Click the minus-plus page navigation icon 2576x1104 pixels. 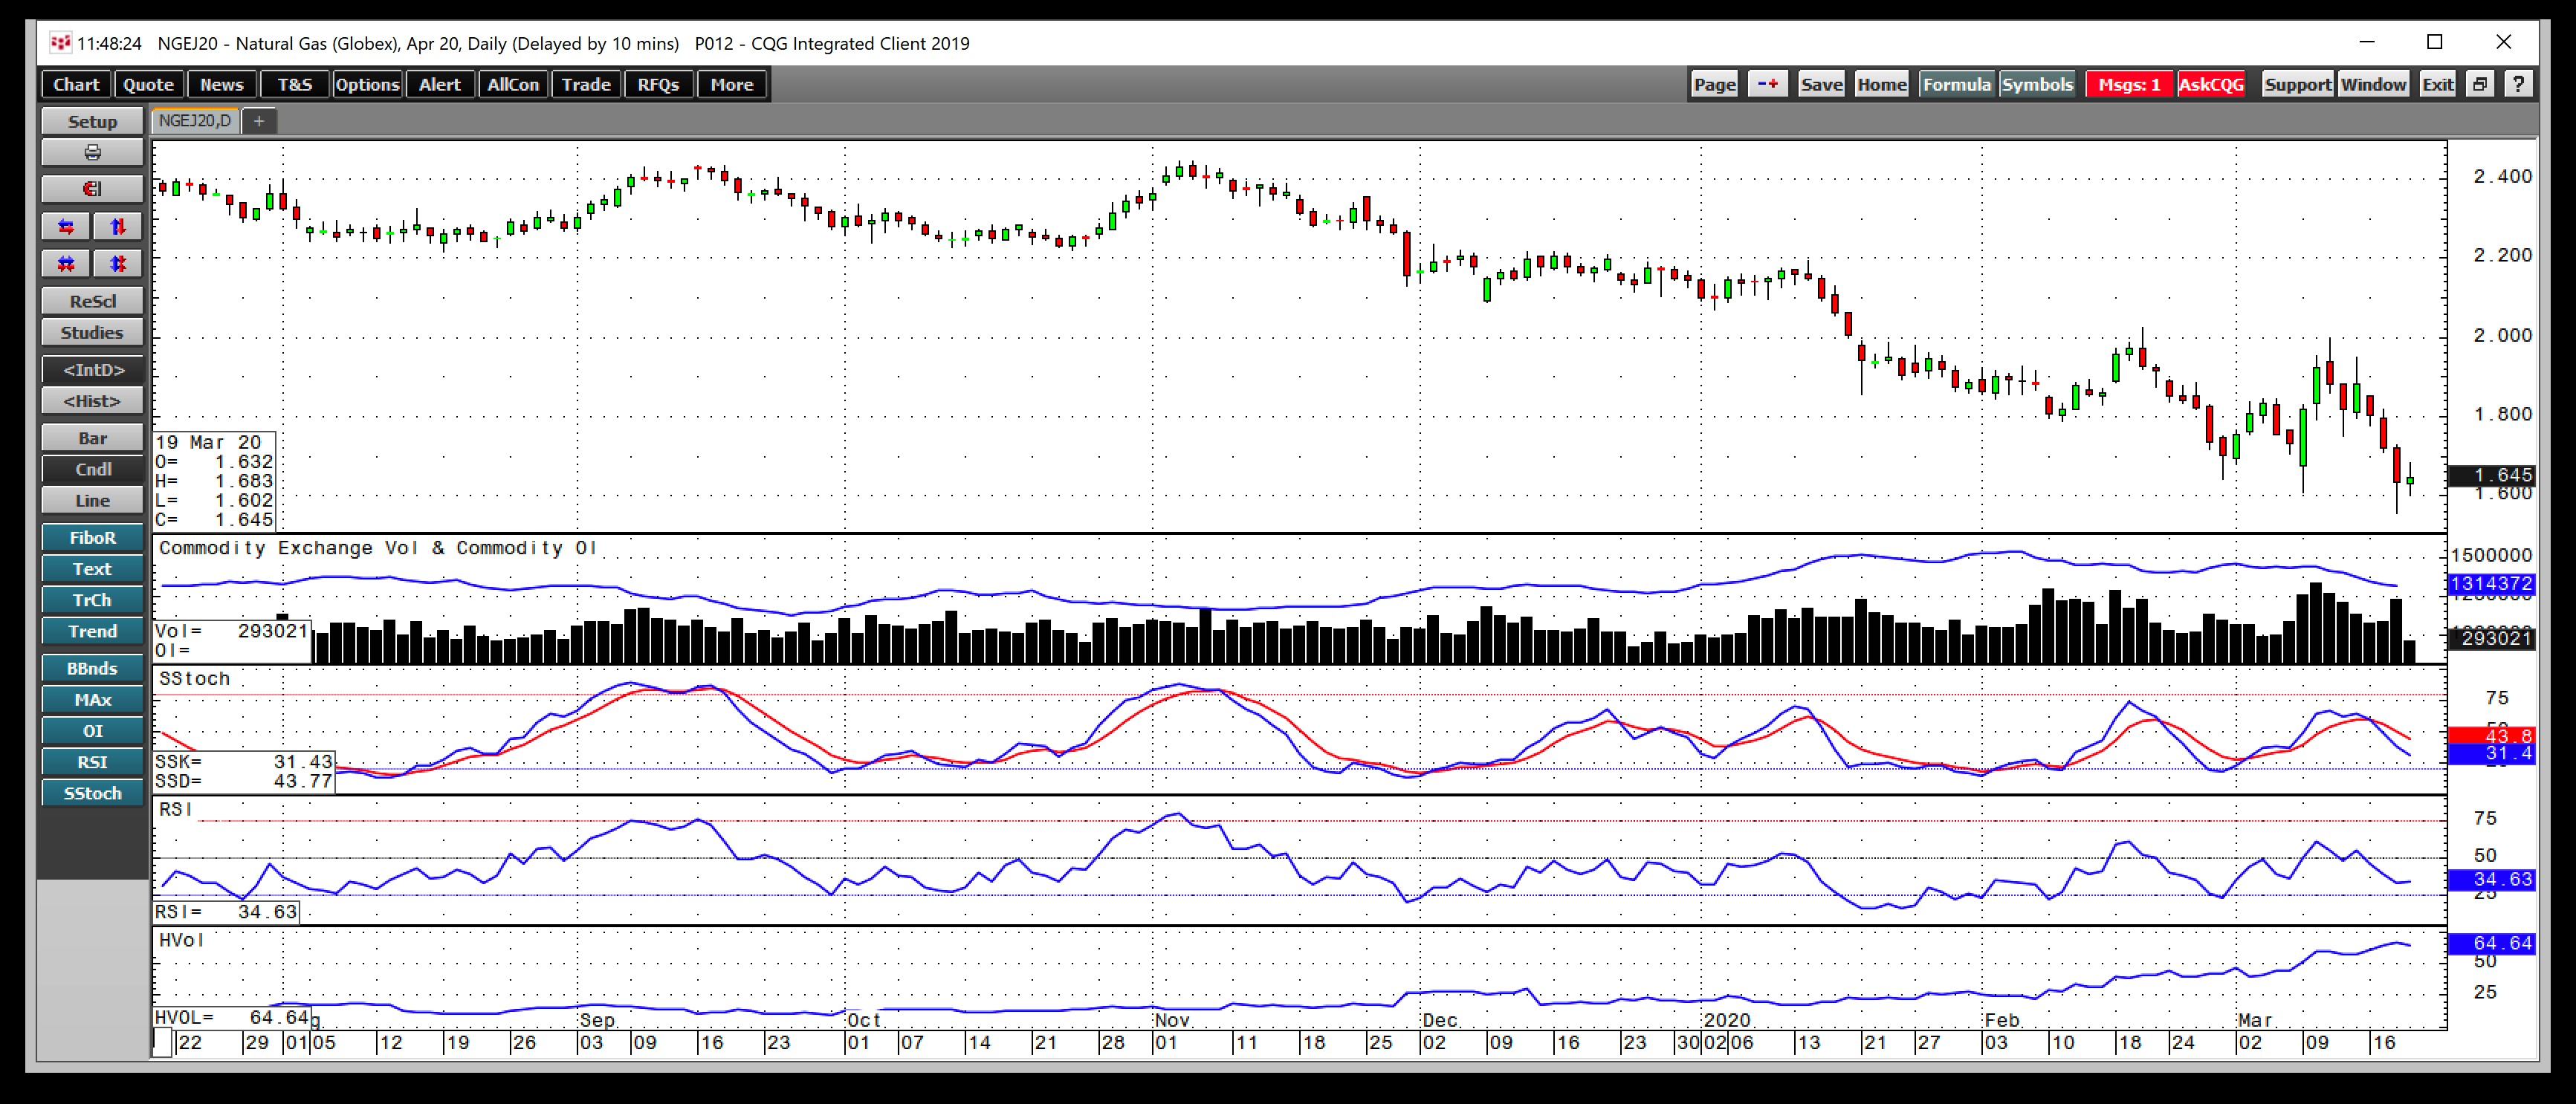click(x=1767, y=85)
